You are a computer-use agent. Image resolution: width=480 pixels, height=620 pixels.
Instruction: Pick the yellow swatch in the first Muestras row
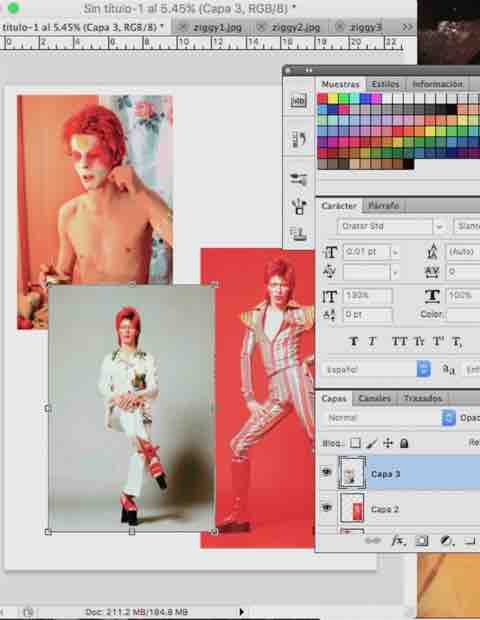tap(333, 98)
